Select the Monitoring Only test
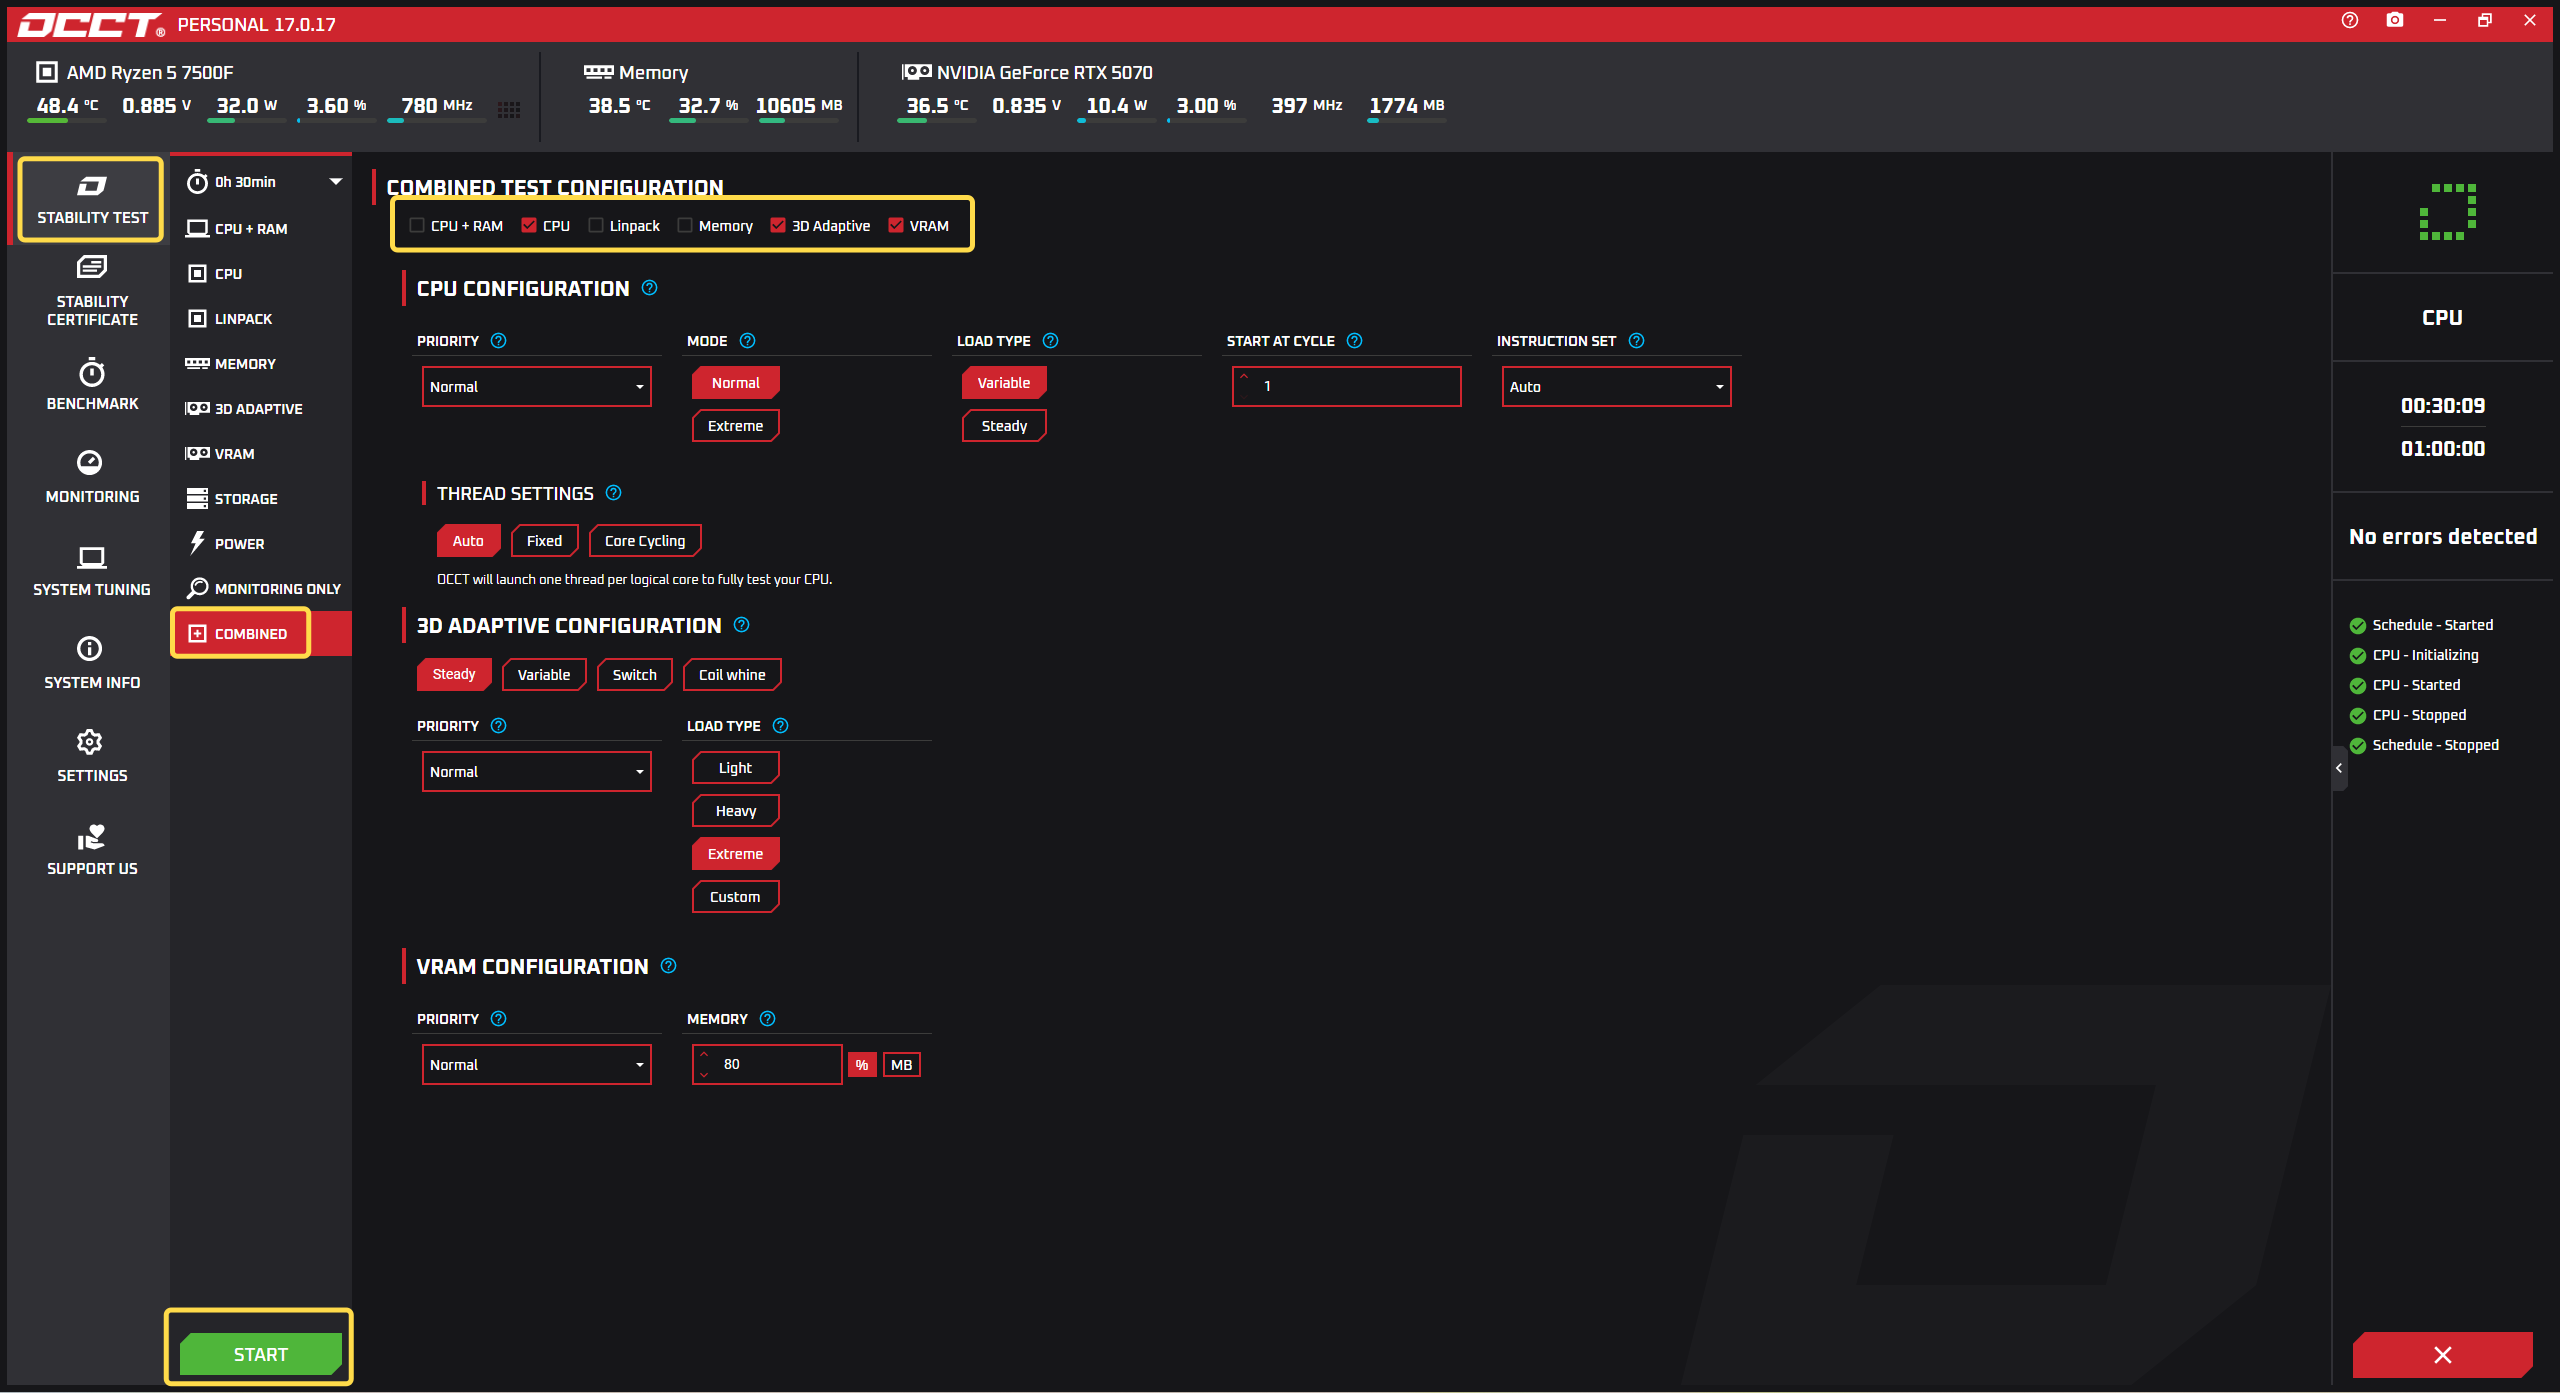This screenshot has width=2560, height=1393. 261,589
